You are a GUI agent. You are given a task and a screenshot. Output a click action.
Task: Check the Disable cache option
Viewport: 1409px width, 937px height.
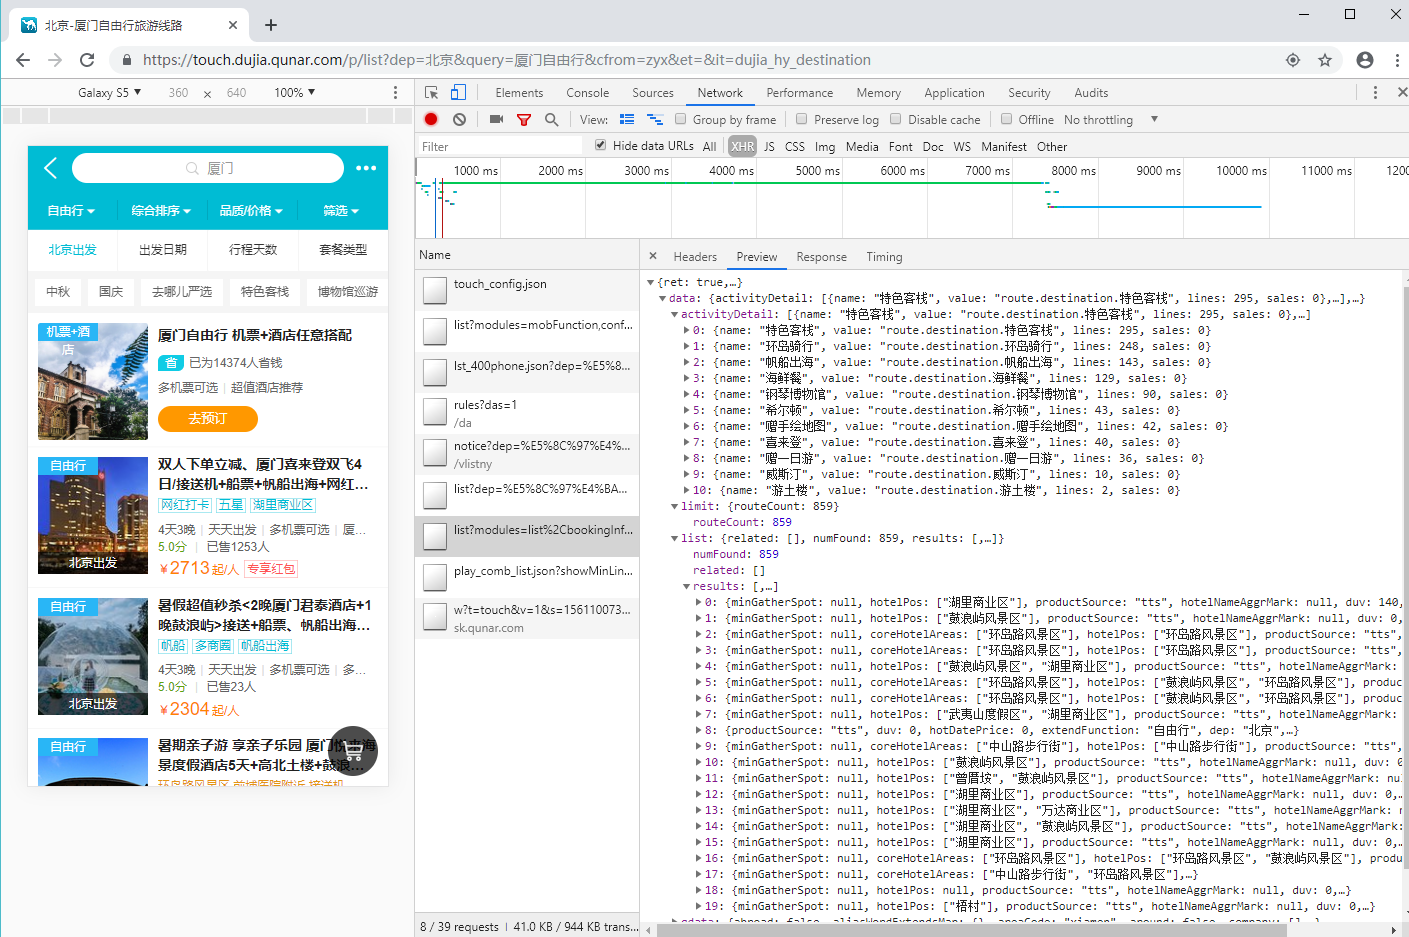(896, 119)
